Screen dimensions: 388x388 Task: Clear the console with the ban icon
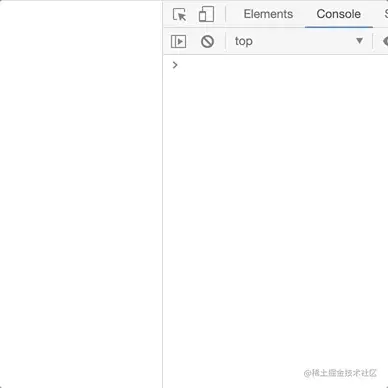[x=207, y=42]
